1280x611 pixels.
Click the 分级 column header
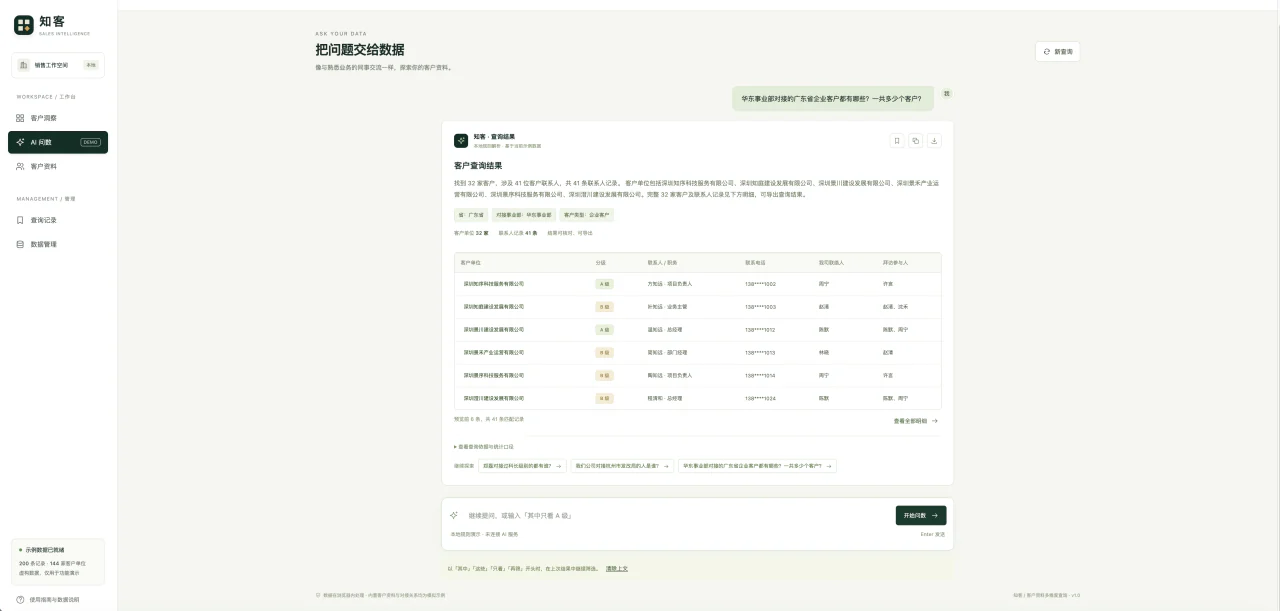(601, 262)
